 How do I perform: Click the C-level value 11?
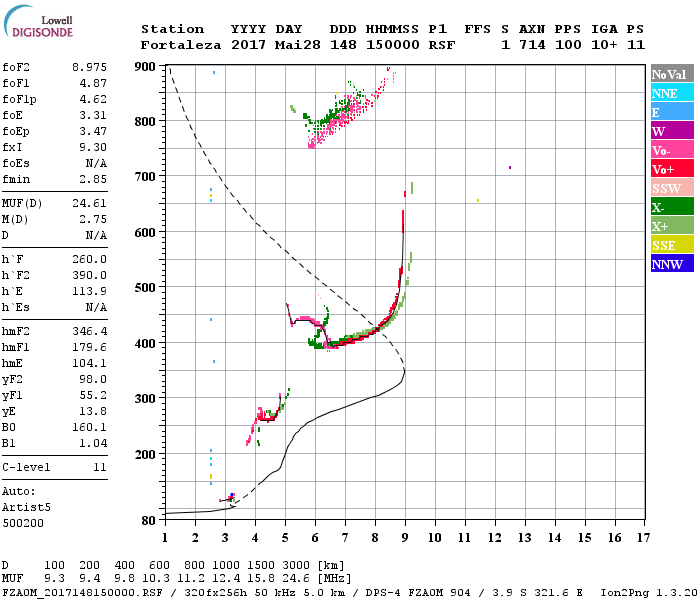click(100, 467)
